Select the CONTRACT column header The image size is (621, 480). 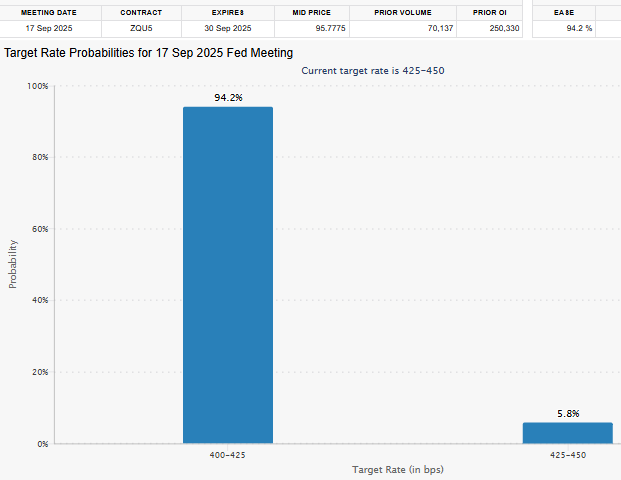(x=141, y=13)
